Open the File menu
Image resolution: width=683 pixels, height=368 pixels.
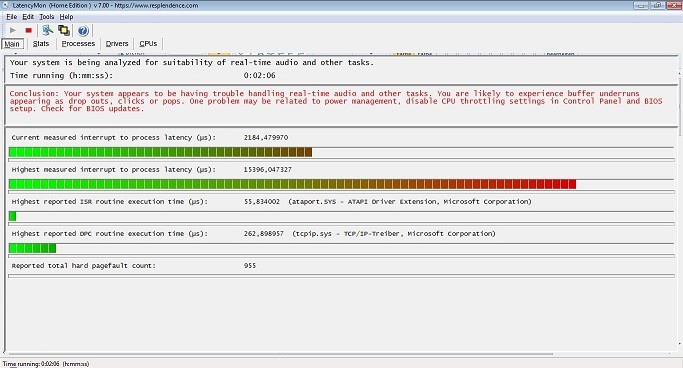click(11, 17)
